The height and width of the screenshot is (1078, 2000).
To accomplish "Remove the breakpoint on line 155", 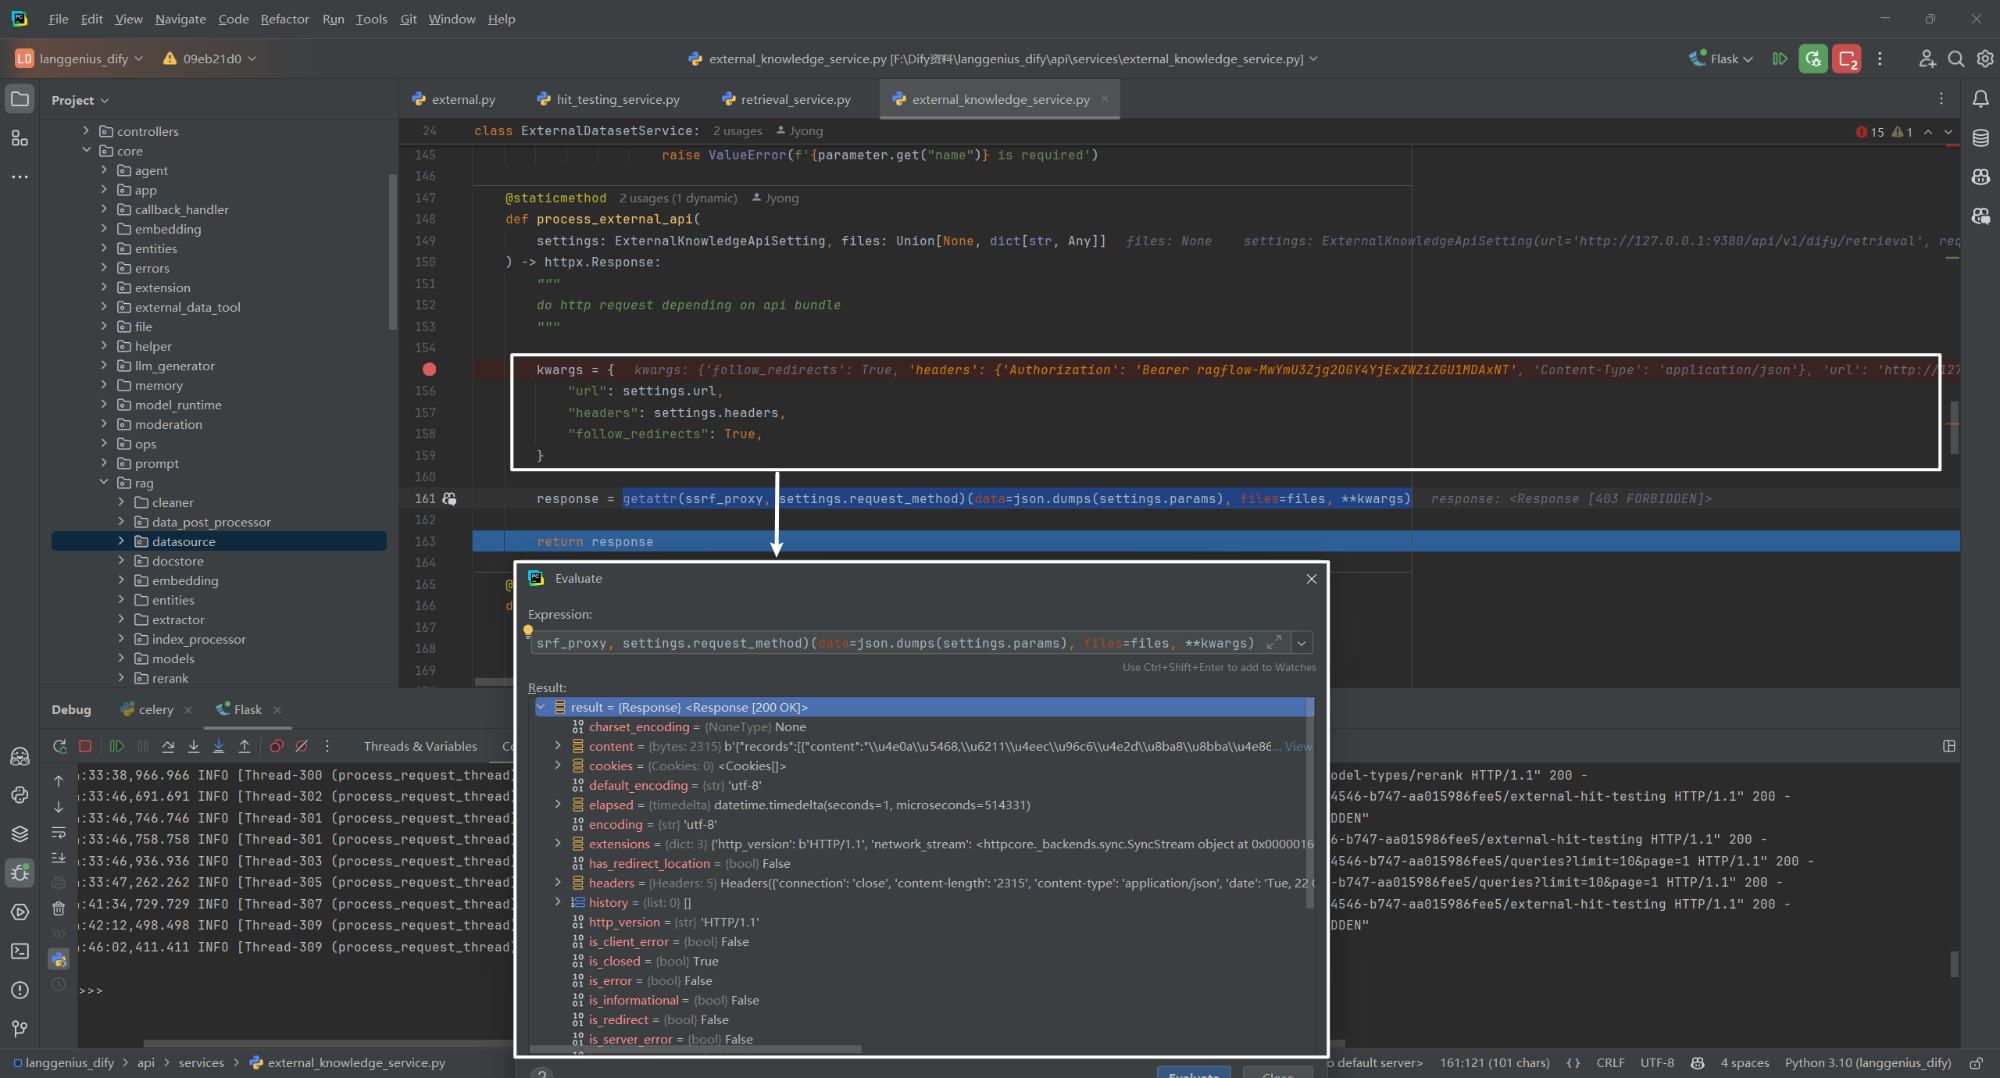I will pyautogui.click(x=429, y=369).
